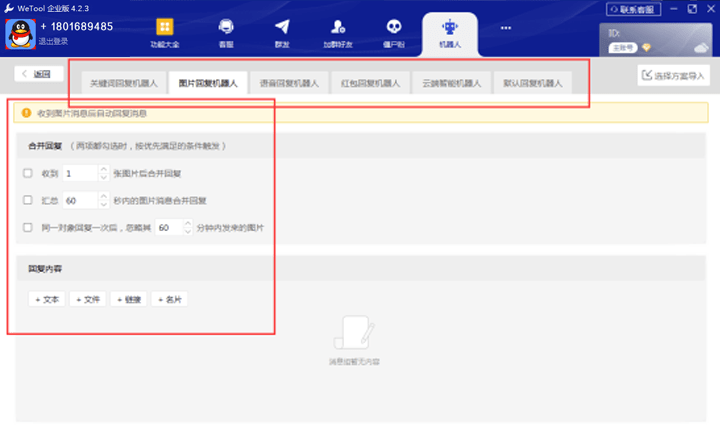Viewport: 720px width, 433px height.
Task: Switch to 红包回复机器人 tab
Action: (370, 83)
